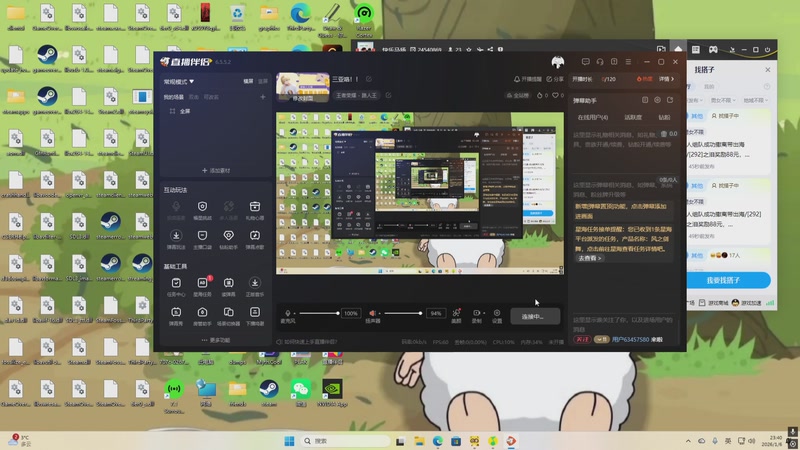This screenshot has width=800, height=450.
Task: Open the 主播口袋 pocket tool
Action: coord(203,239)
